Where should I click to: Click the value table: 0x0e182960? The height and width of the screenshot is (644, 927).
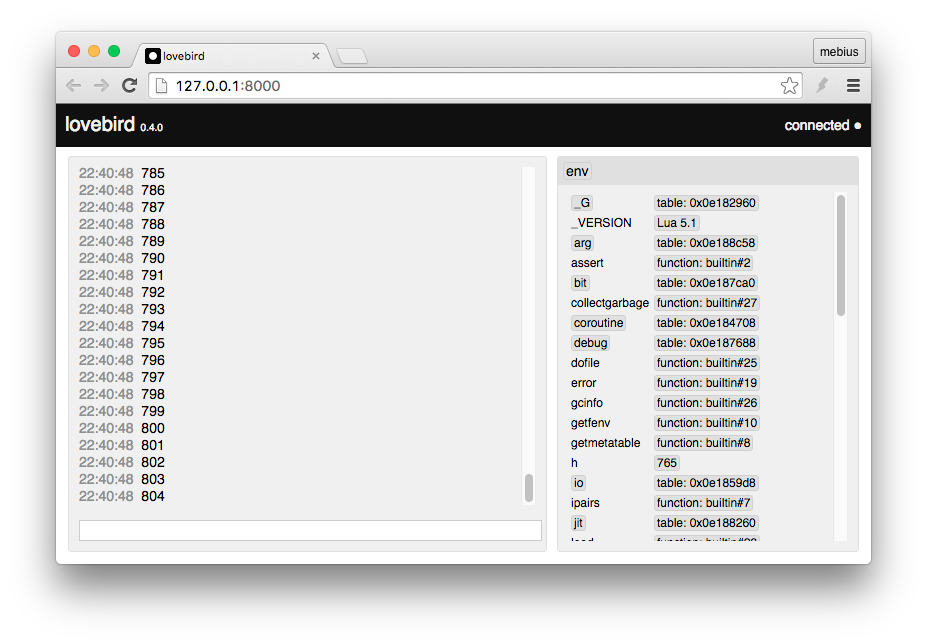click(706, 203)
